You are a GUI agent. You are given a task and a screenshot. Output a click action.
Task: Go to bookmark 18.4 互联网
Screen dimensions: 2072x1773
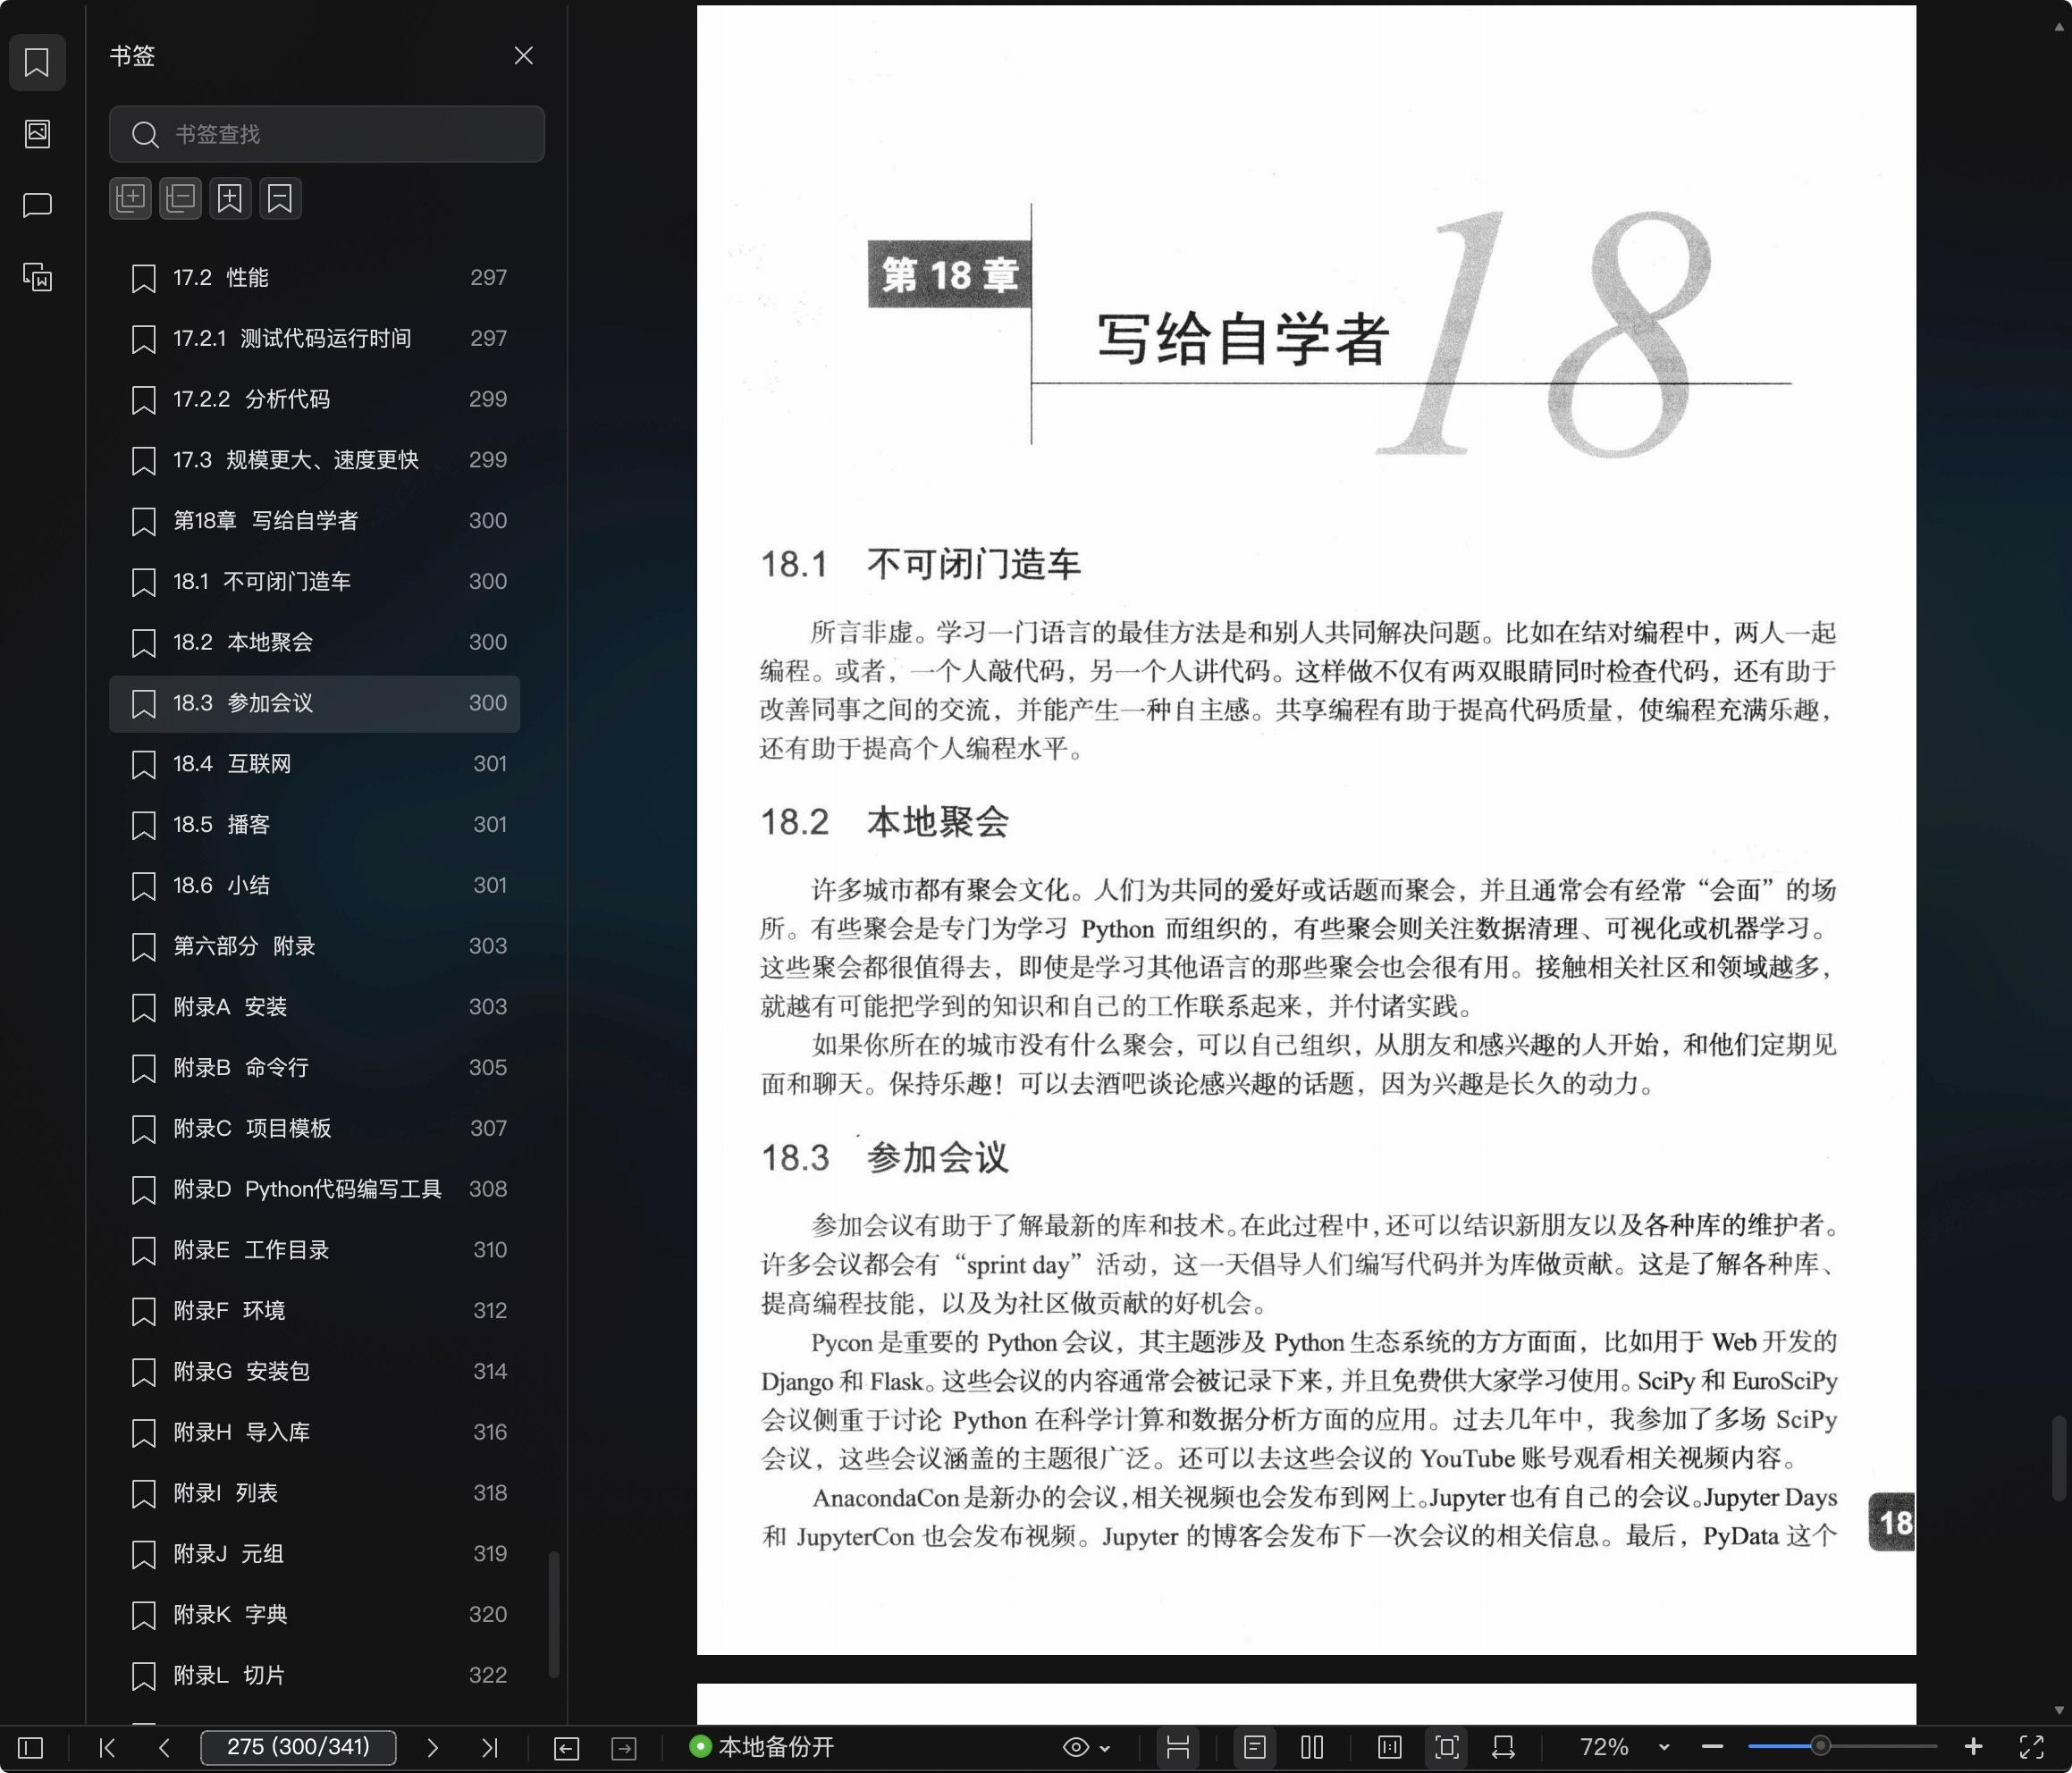pyautogui.click(x=314, y=764)
